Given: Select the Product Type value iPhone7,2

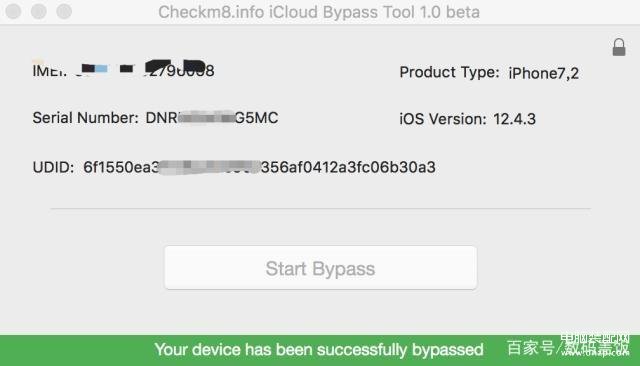Looking at the screenshot, I should click(x=544, y=73).
